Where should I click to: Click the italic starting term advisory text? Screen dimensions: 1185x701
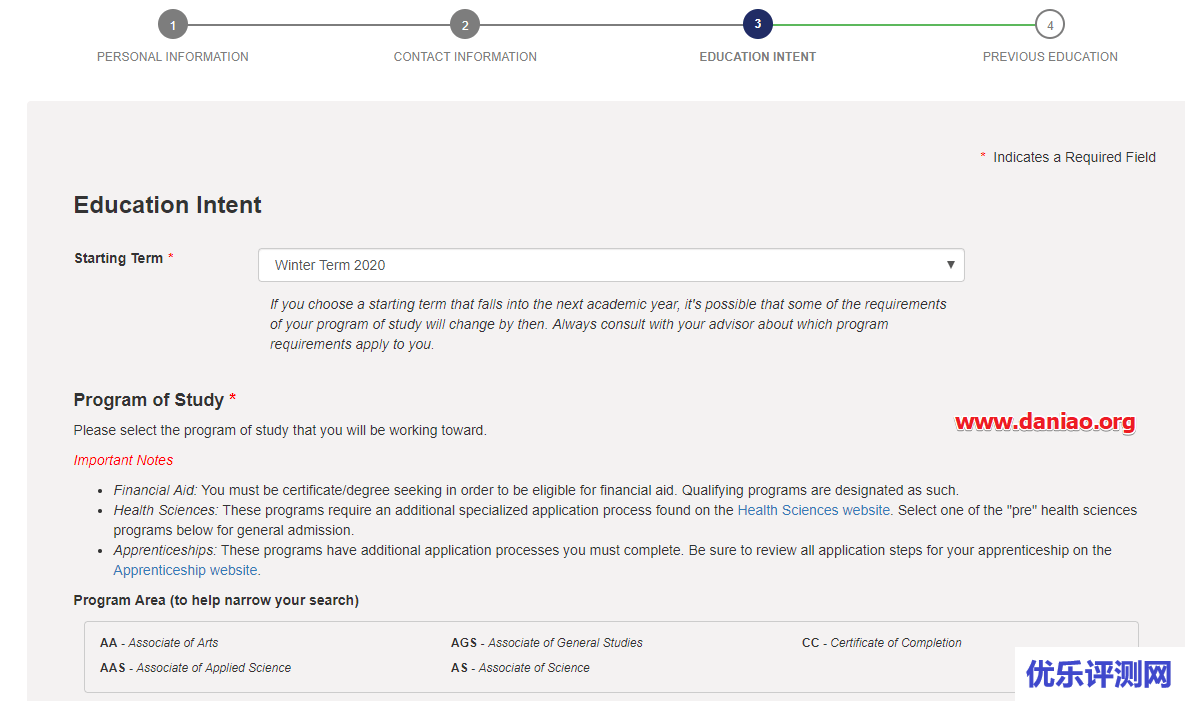pos(608,324)
